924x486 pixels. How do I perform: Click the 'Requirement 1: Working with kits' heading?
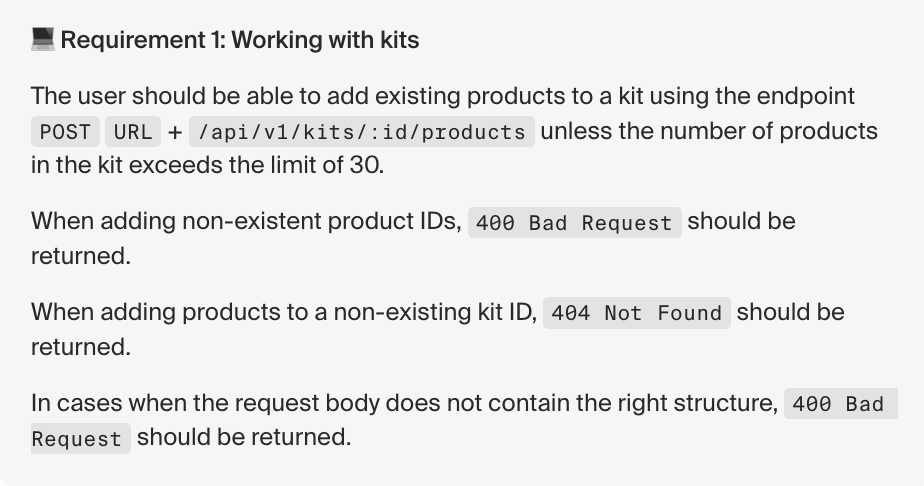pos(240,40)
